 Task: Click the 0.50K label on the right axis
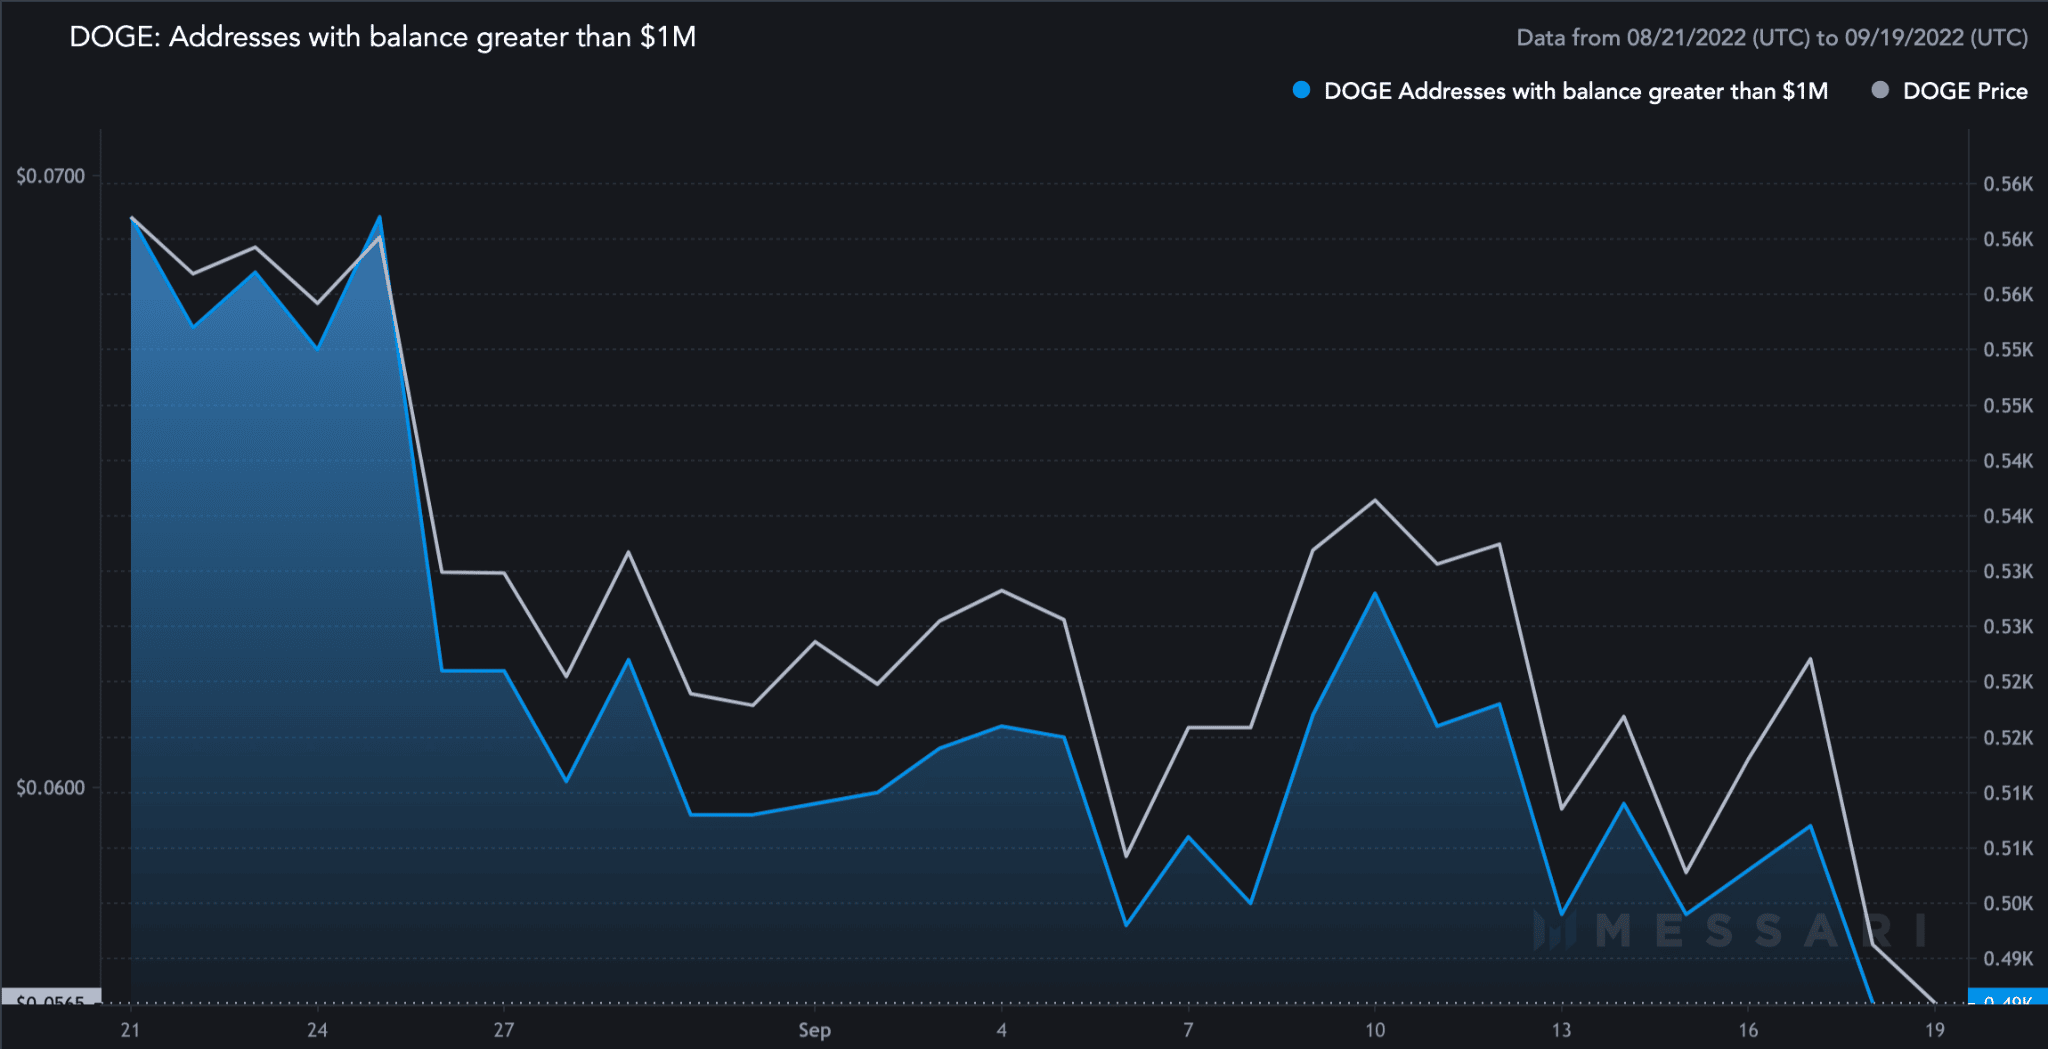point(2008,903)
